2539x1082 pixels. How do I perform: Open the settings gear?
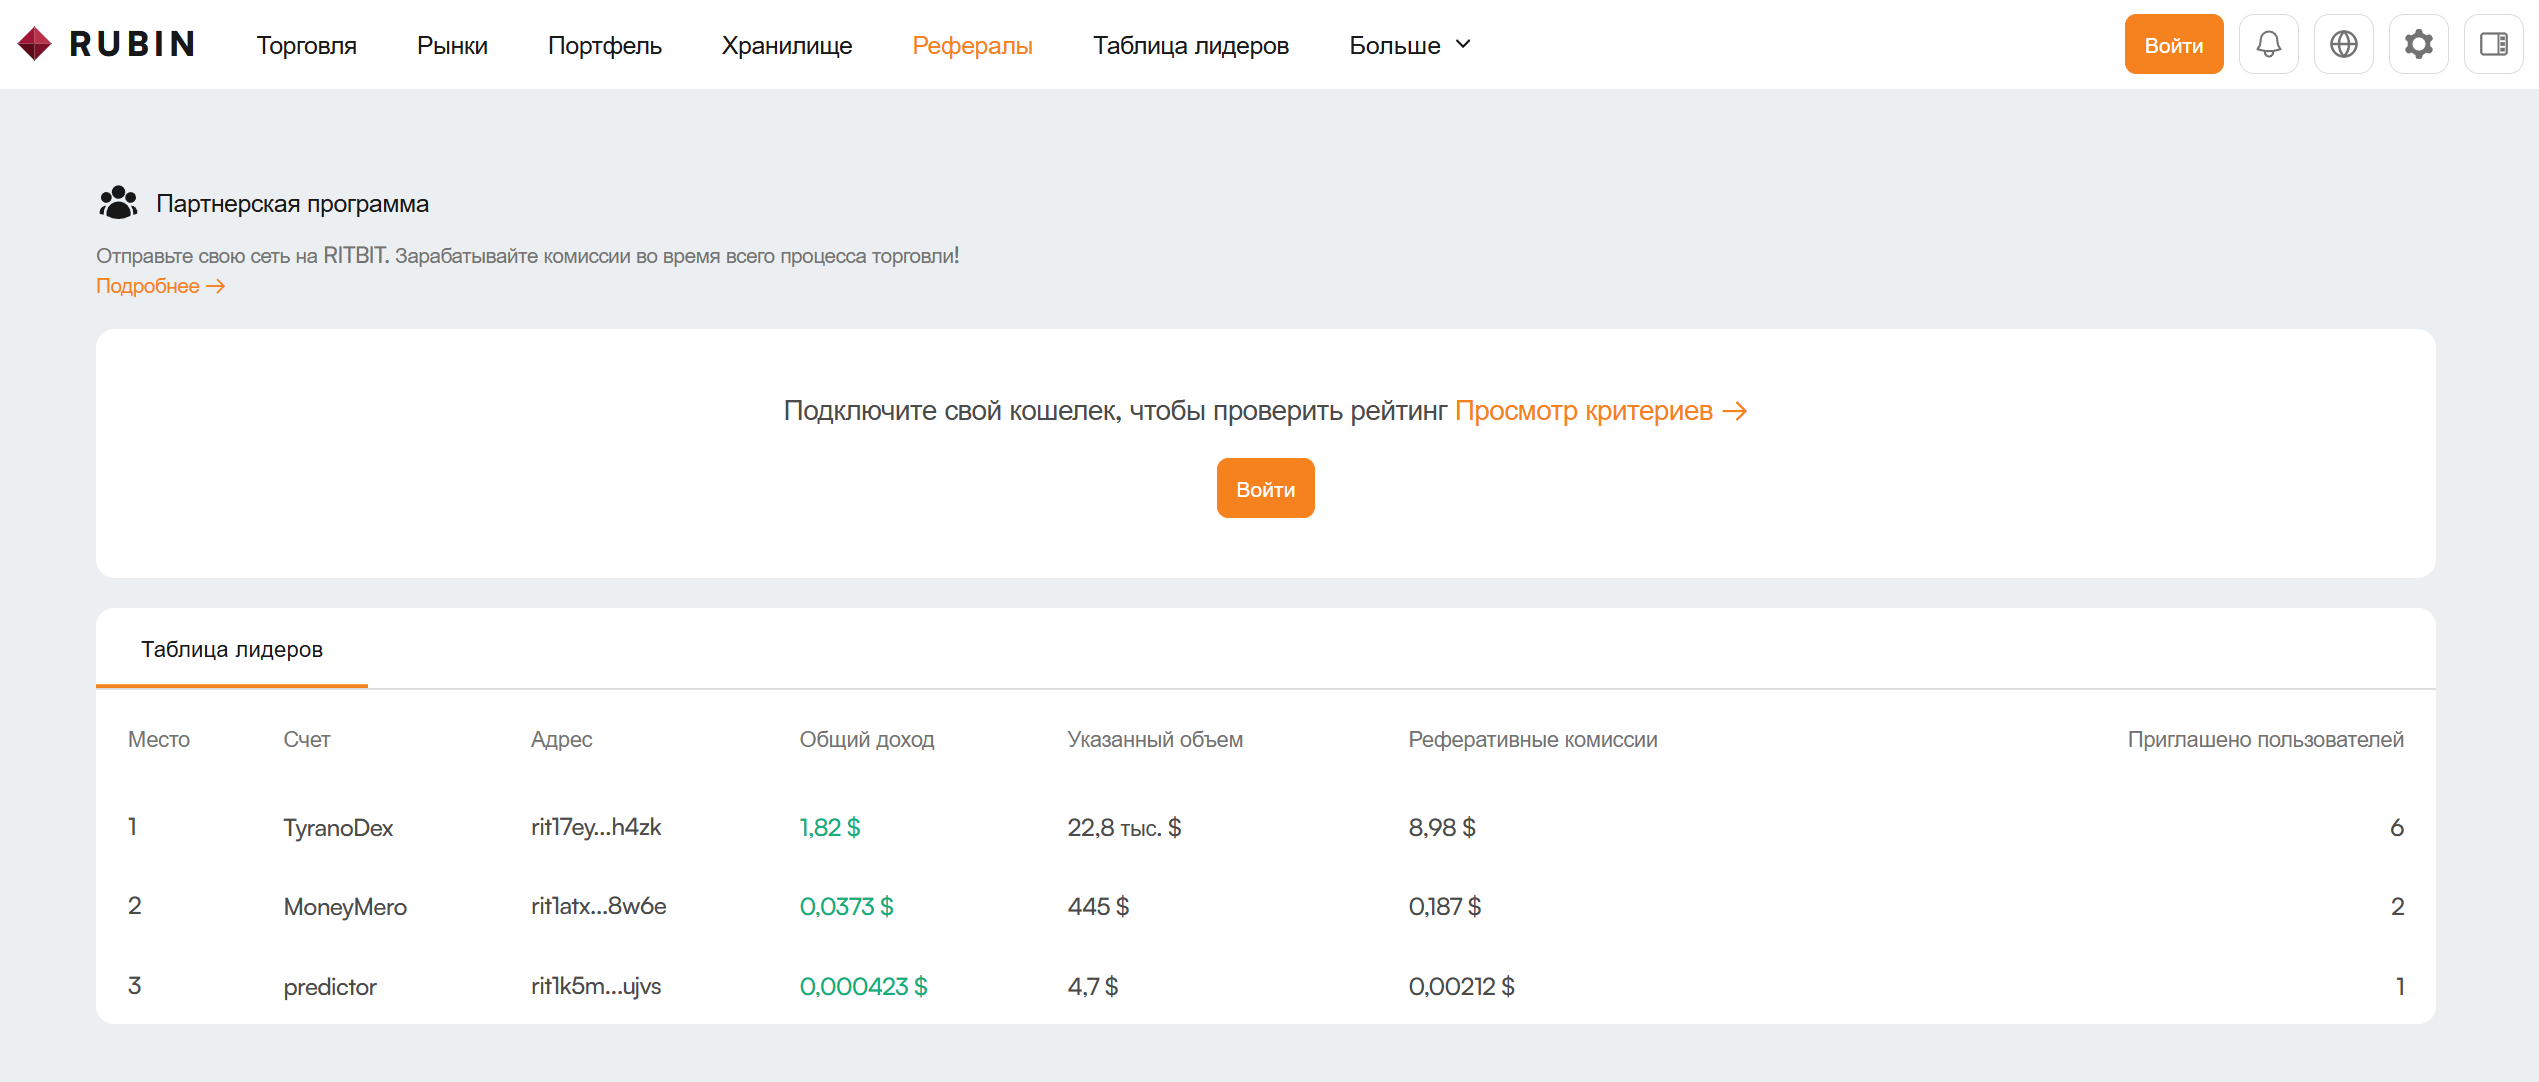pyautogui.click(x=2418, y=44)
